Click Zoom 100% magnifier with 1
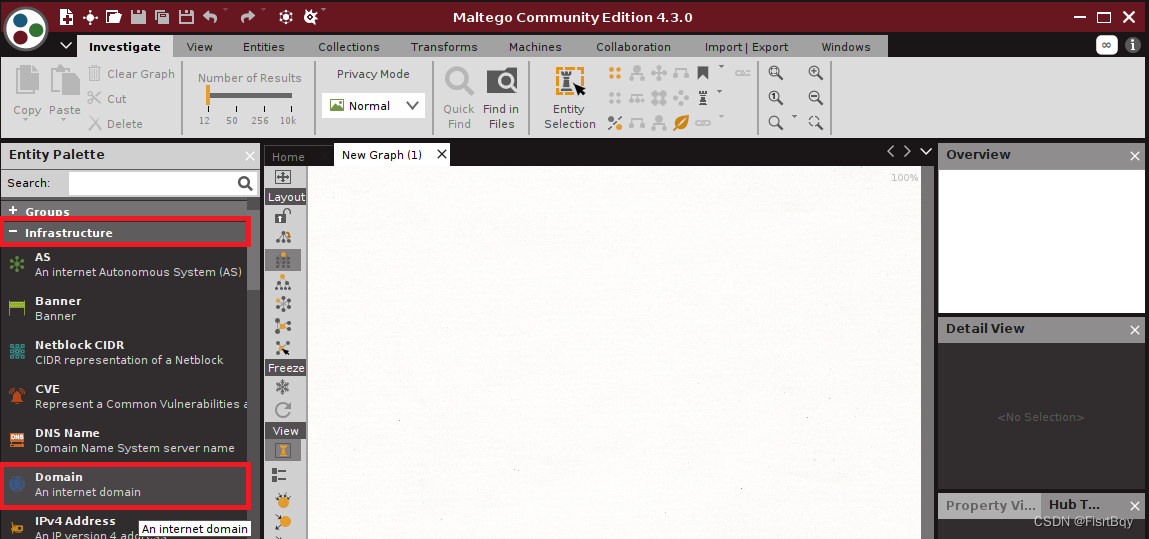This screenshot has height=539, width=1149. coord(775,97)
